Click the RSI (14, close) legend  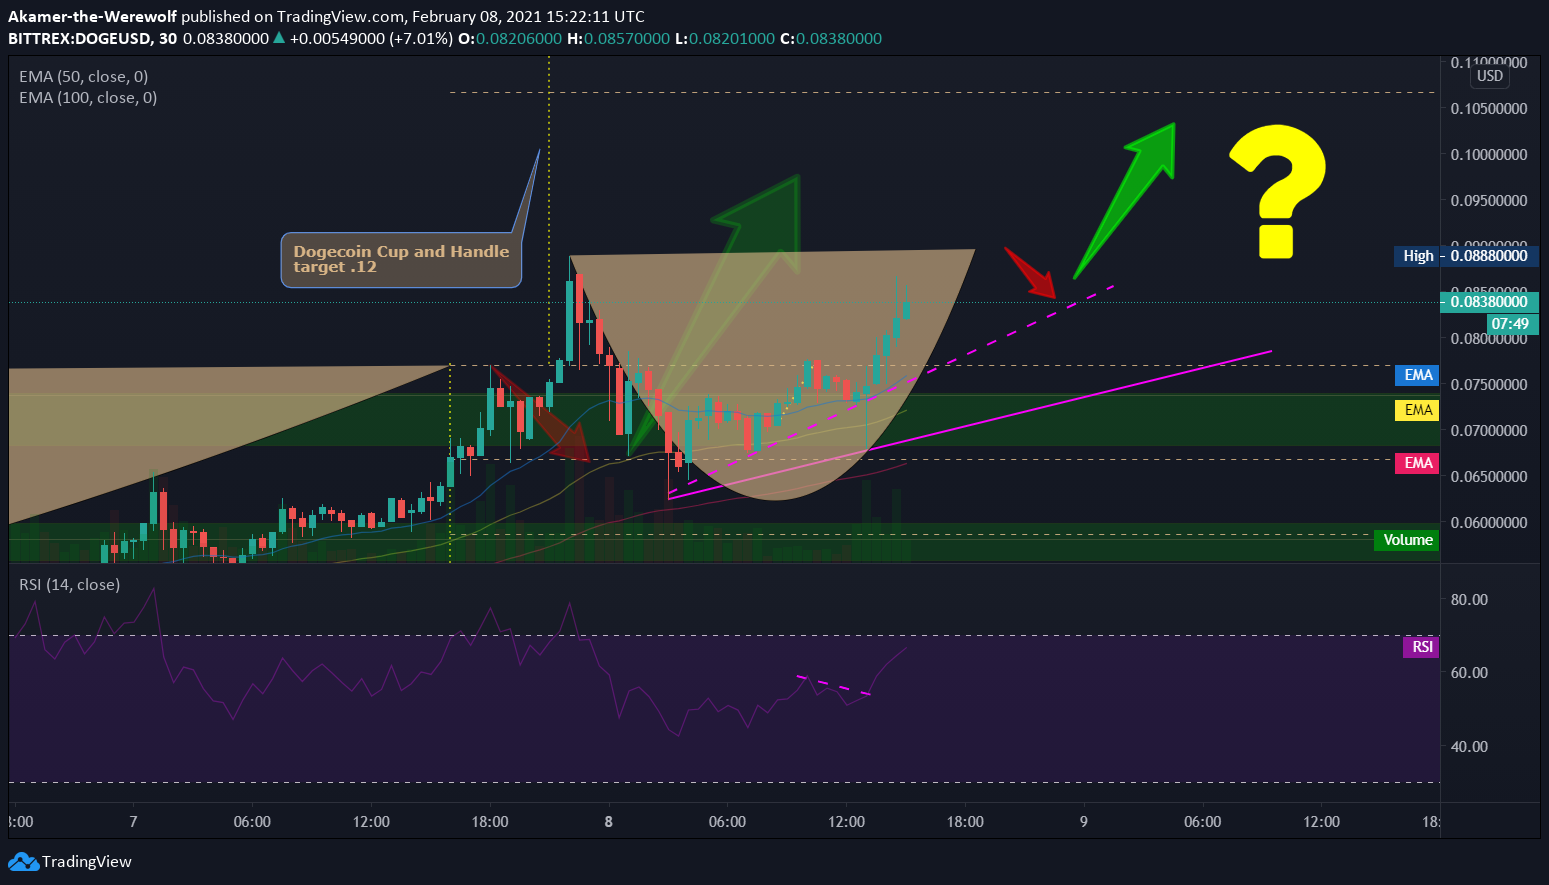(x=70, y=584)
